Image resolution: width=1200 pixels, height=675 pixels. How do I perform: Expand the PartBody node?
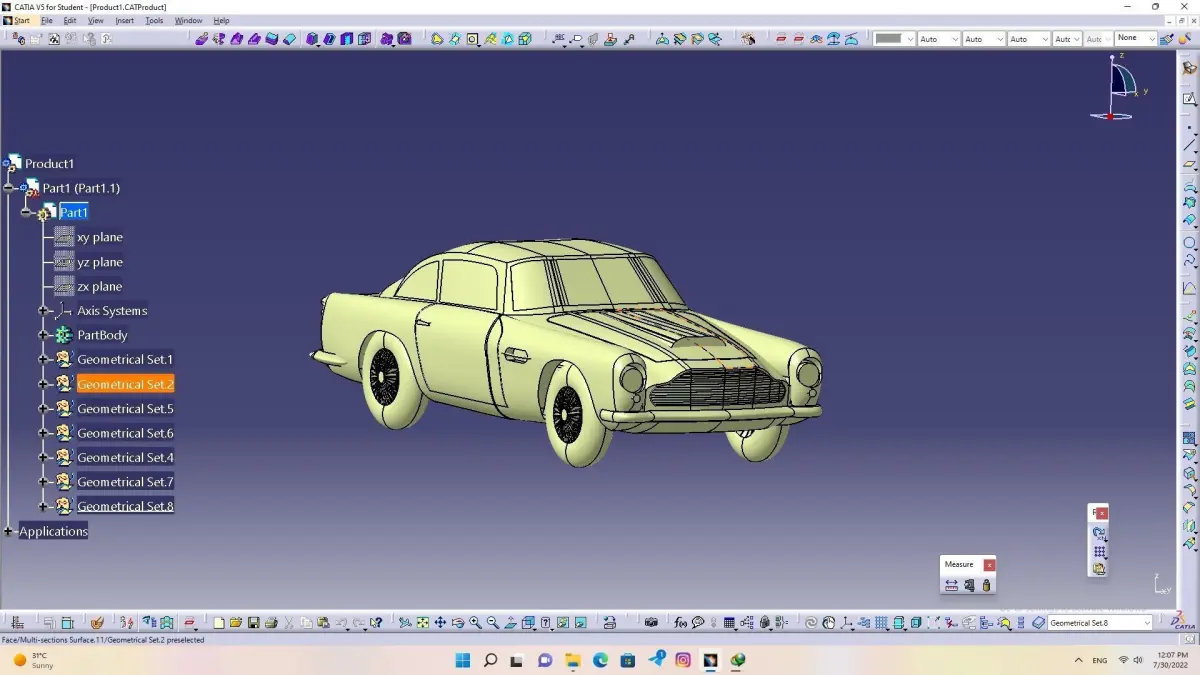click(x=43, y=335)
